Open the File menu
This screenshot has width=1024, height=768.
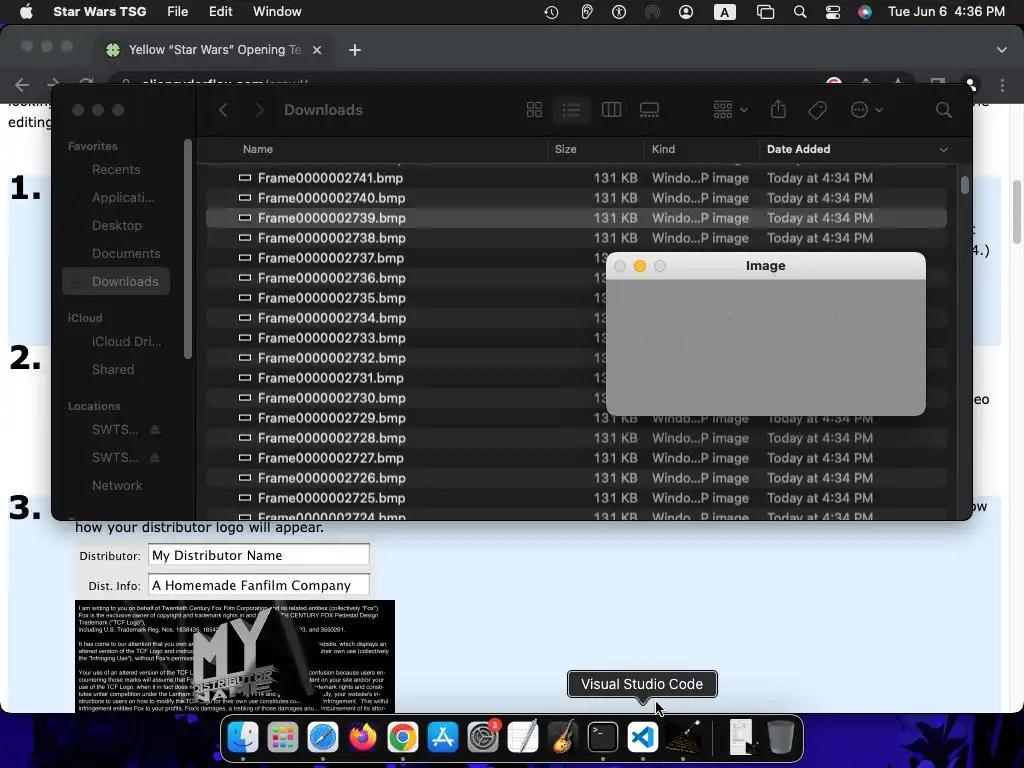tap(178, 12)
